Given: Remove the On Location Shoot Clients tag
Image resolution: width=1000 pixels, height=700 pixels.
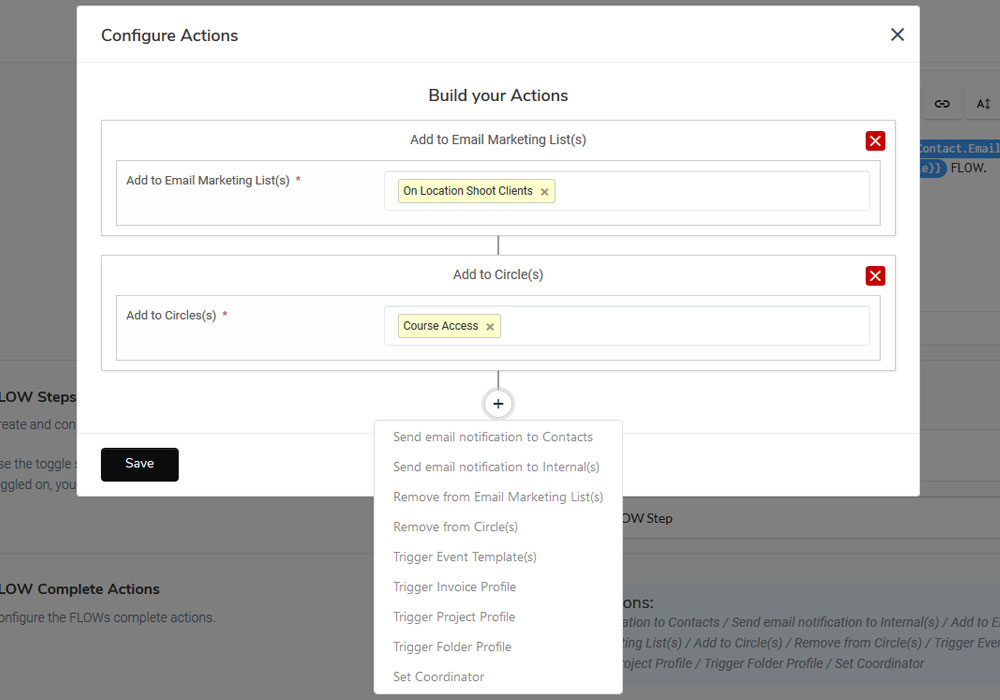Looking at the screenshot, I should [x=544, y=192].
